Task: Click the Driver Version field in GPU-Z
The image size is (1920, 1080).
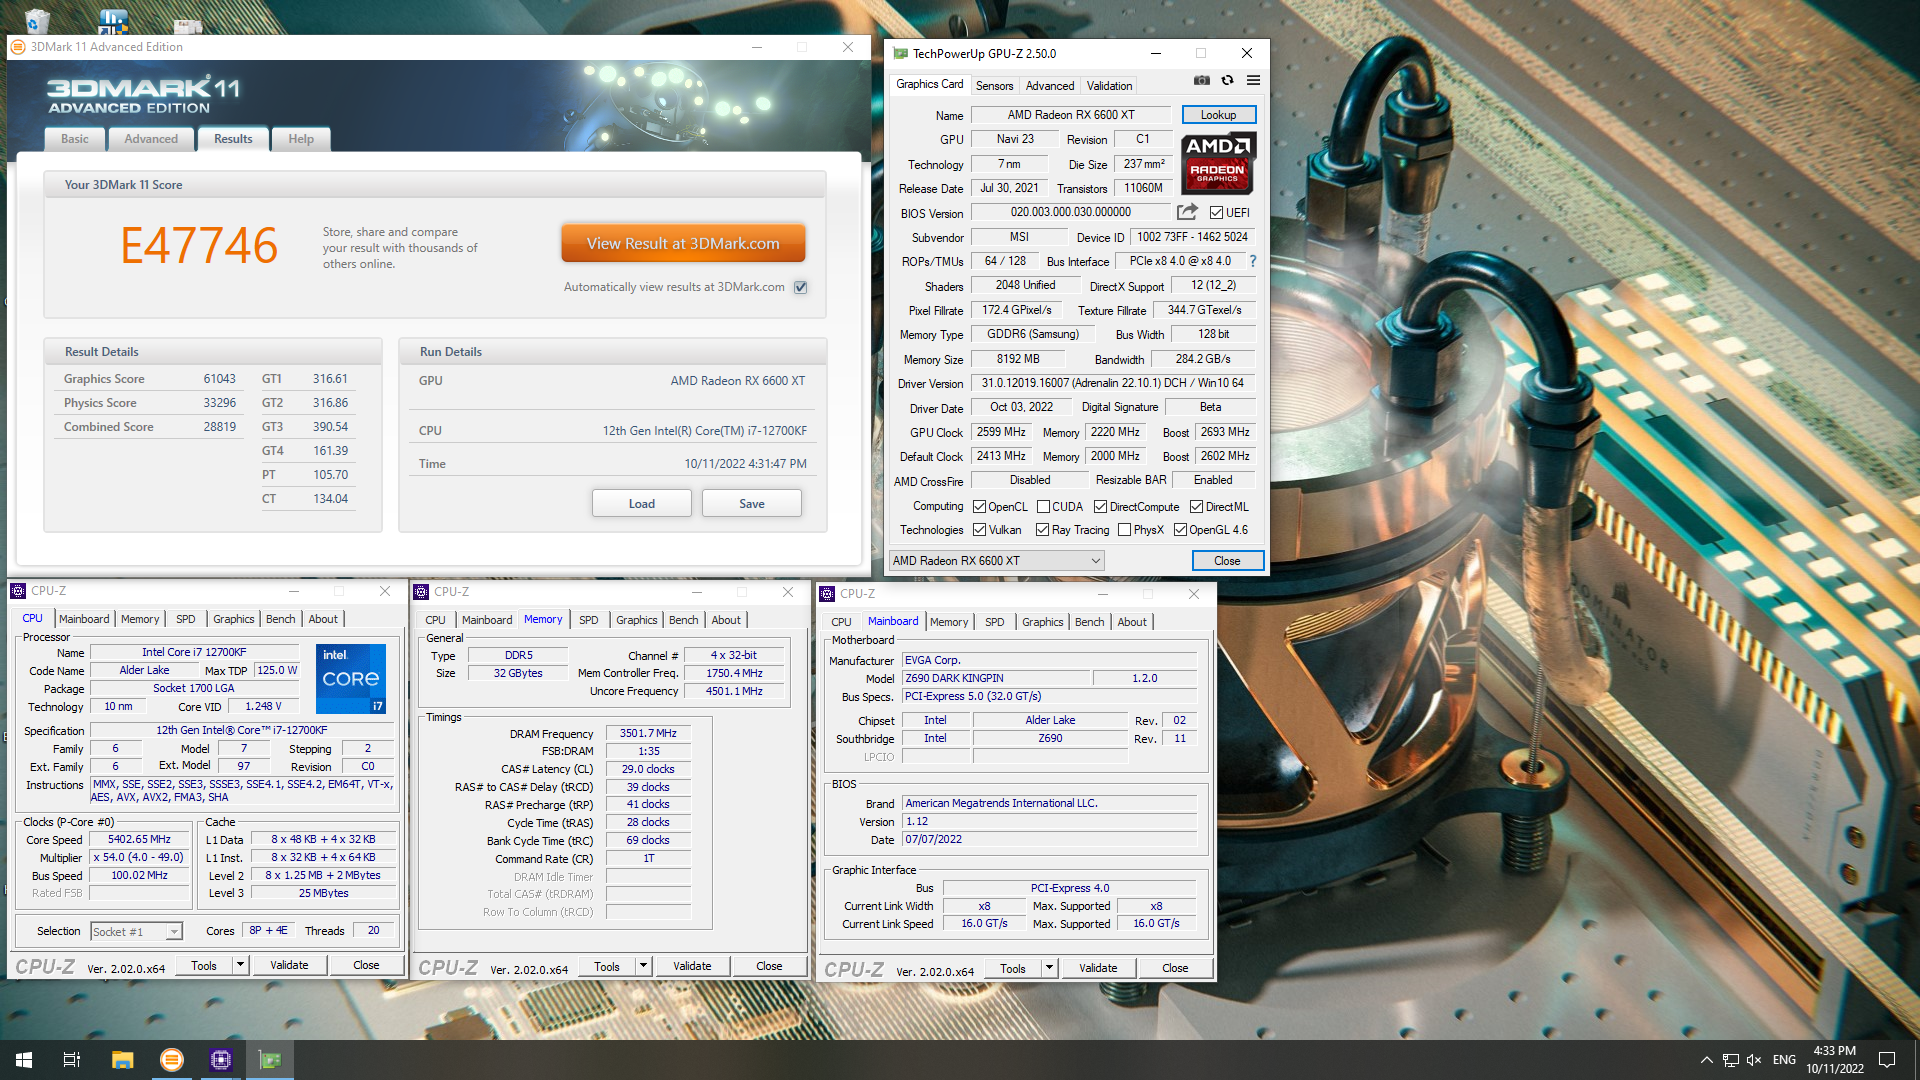Action: tap(1112, 383)
